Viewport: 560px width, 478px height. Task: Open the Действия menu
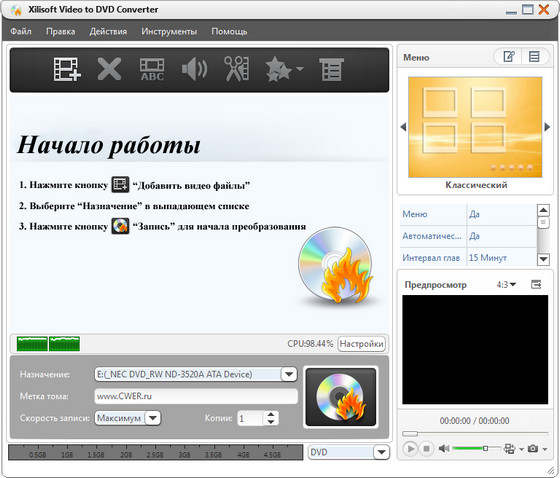coord(108,31)
